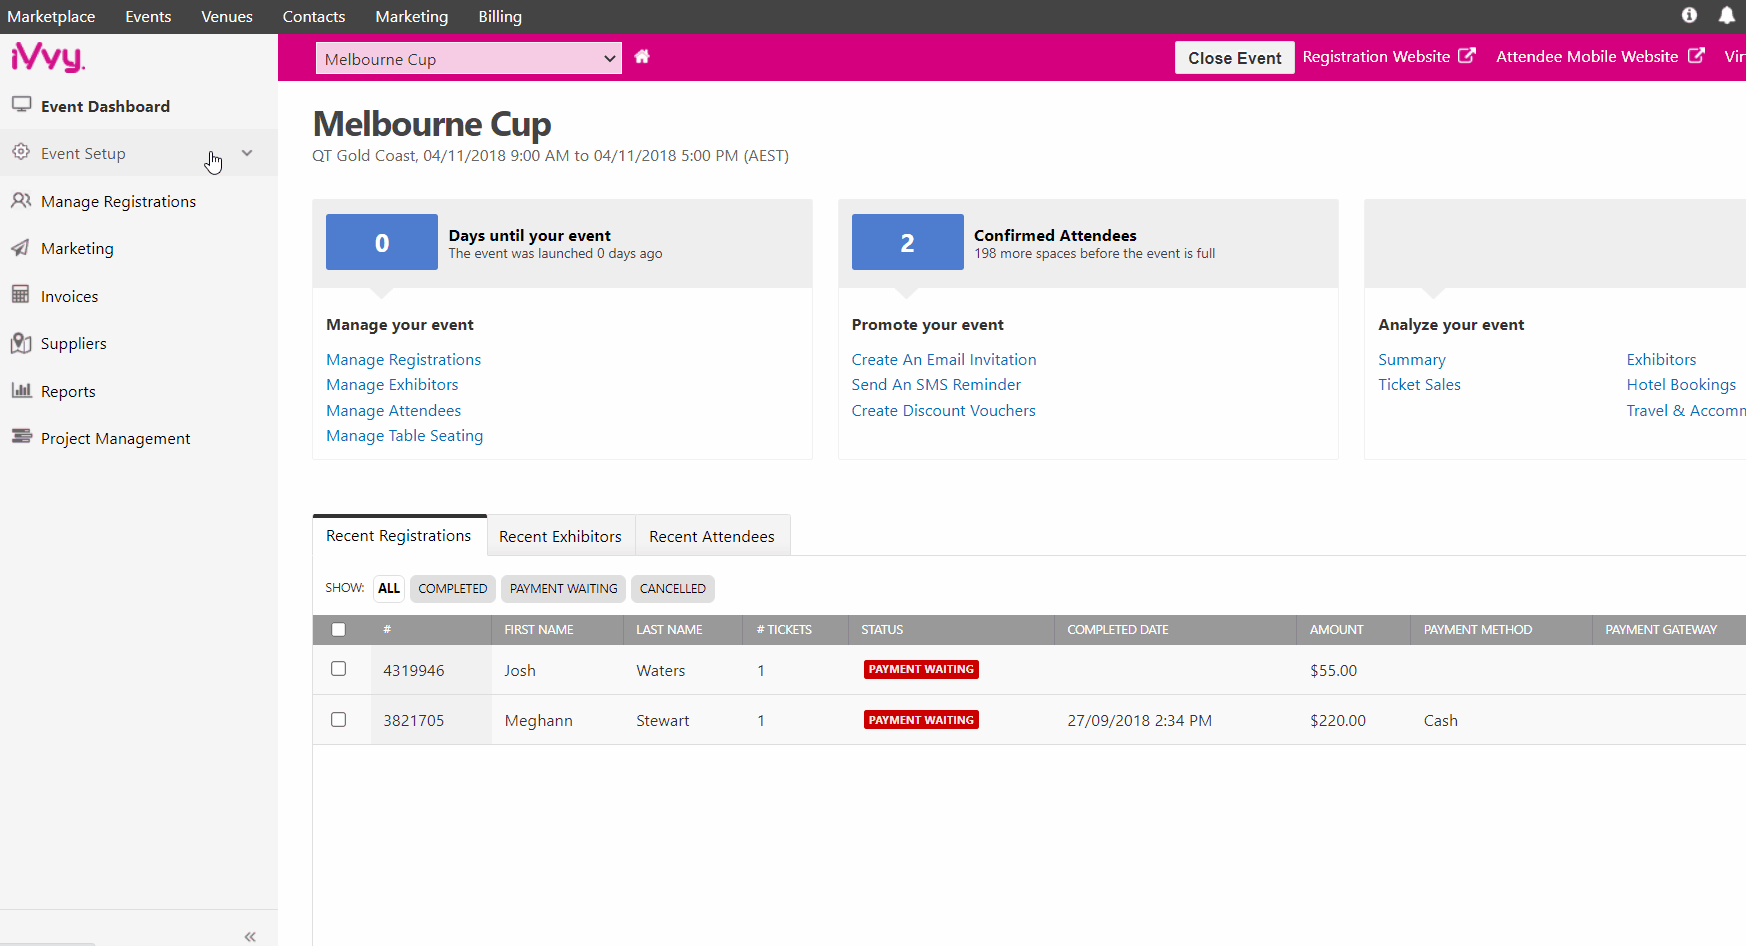1746x946 pixels.
Task: Click the home icon beside event selector
Action: point(642,57)
